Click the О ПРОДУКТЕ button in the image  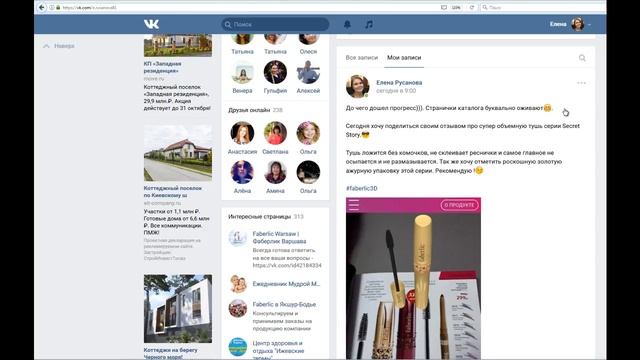pos(459,205)
